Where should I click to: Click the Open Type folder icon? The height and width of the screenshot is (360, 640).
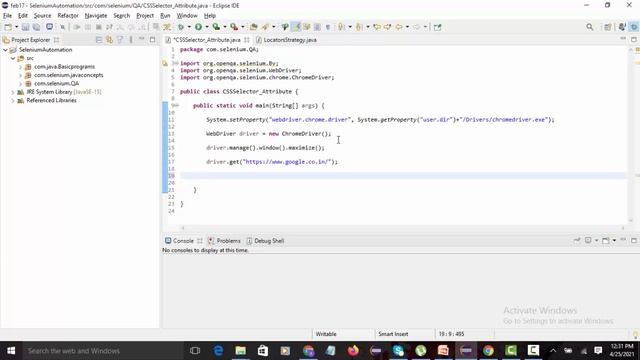click(253, 27)
